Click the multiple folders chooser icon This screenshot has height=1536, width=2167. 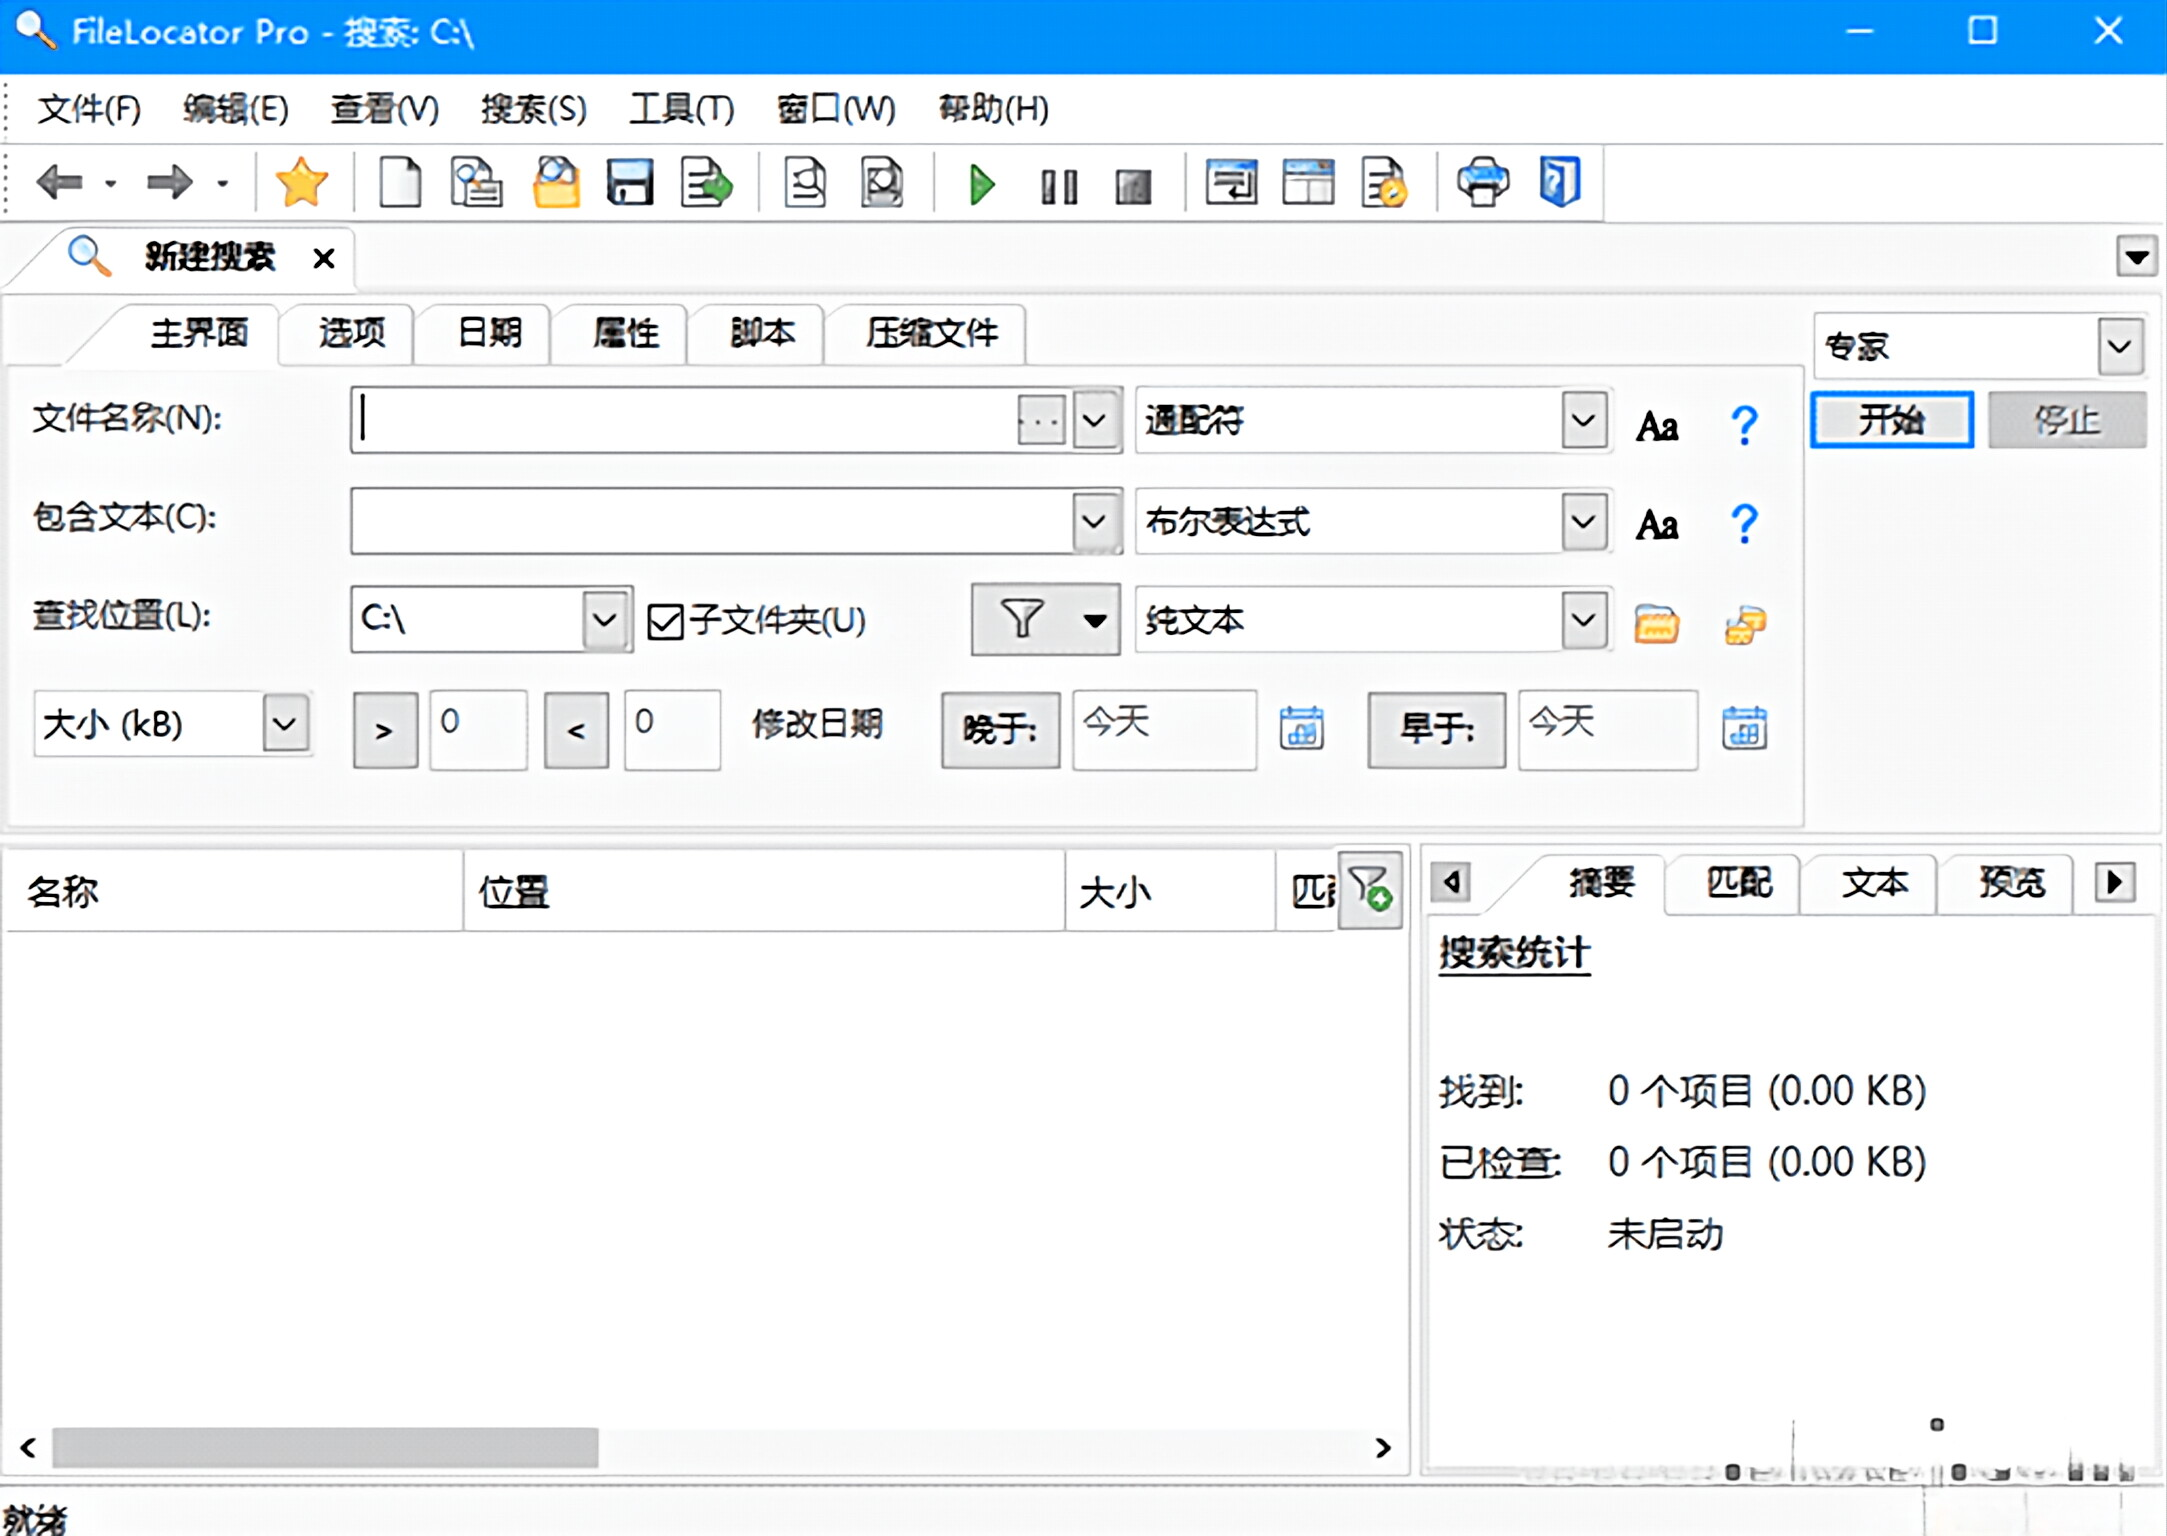(x=1745, y=625)
